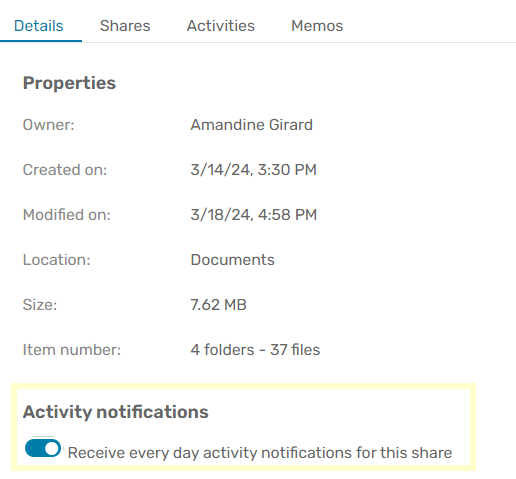
Task: Click the Size label
Action: (40, 305)
